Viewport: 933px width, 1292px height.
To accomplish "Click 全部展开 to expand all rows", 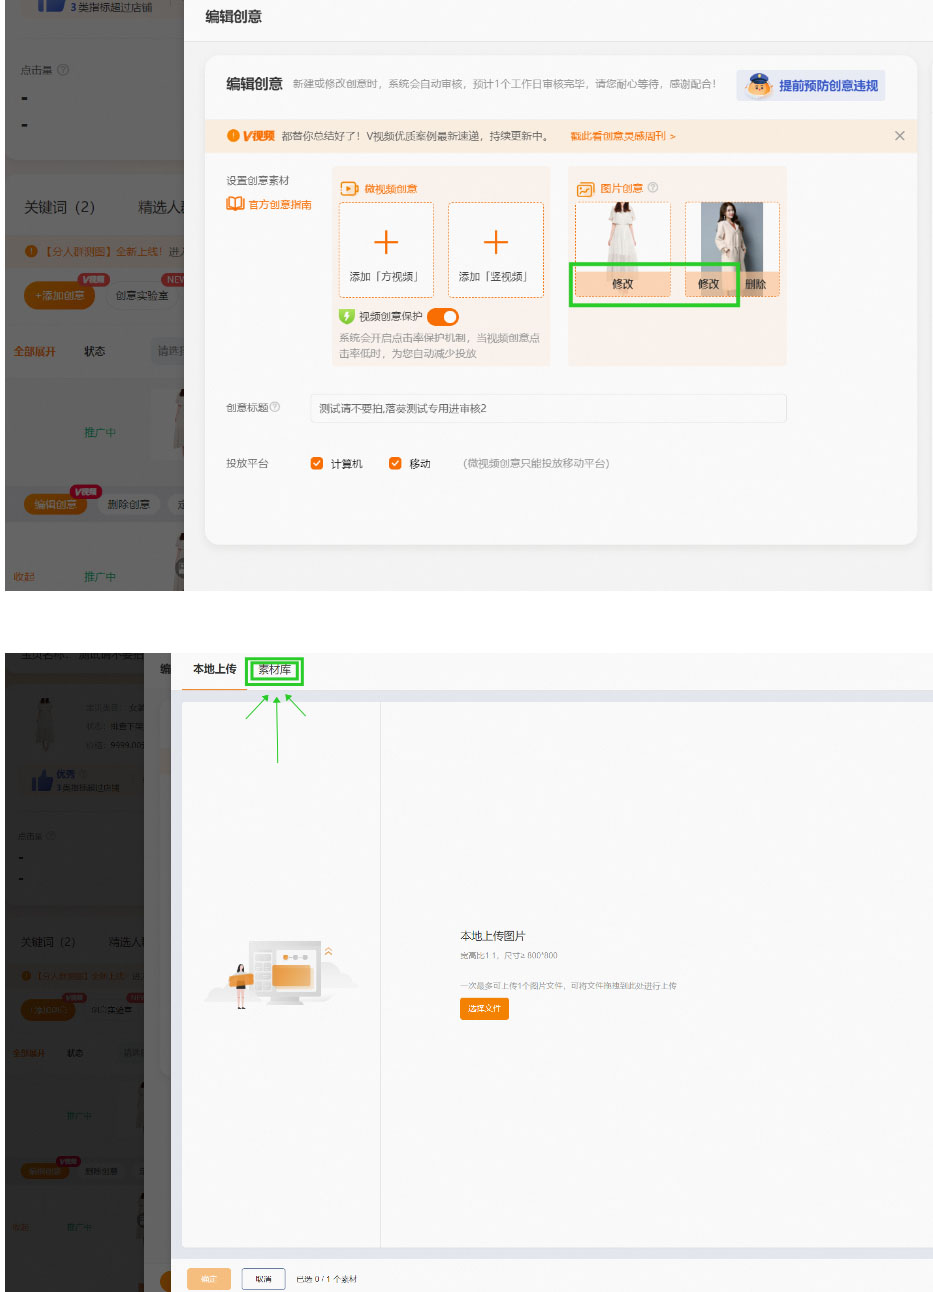I will (x=35, y=351).
